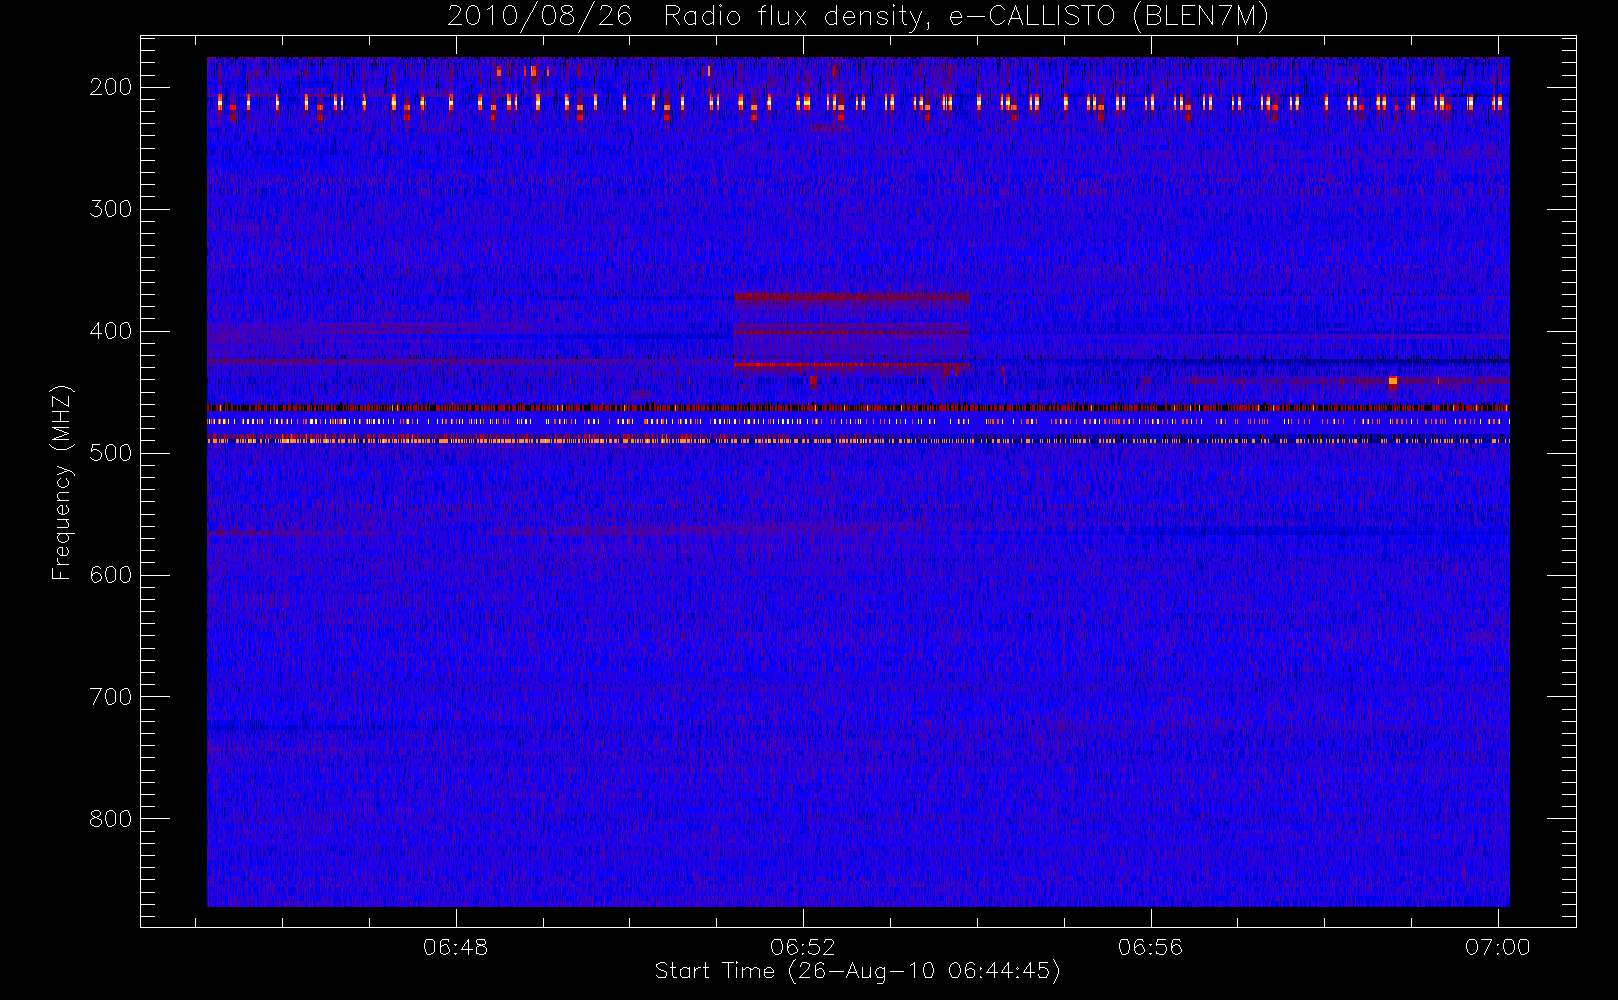Viewport: 1618px width, 1000px height.
Task: Click the 500 frequency tick label
Action: pyautogui.click(x=111, y=453)
